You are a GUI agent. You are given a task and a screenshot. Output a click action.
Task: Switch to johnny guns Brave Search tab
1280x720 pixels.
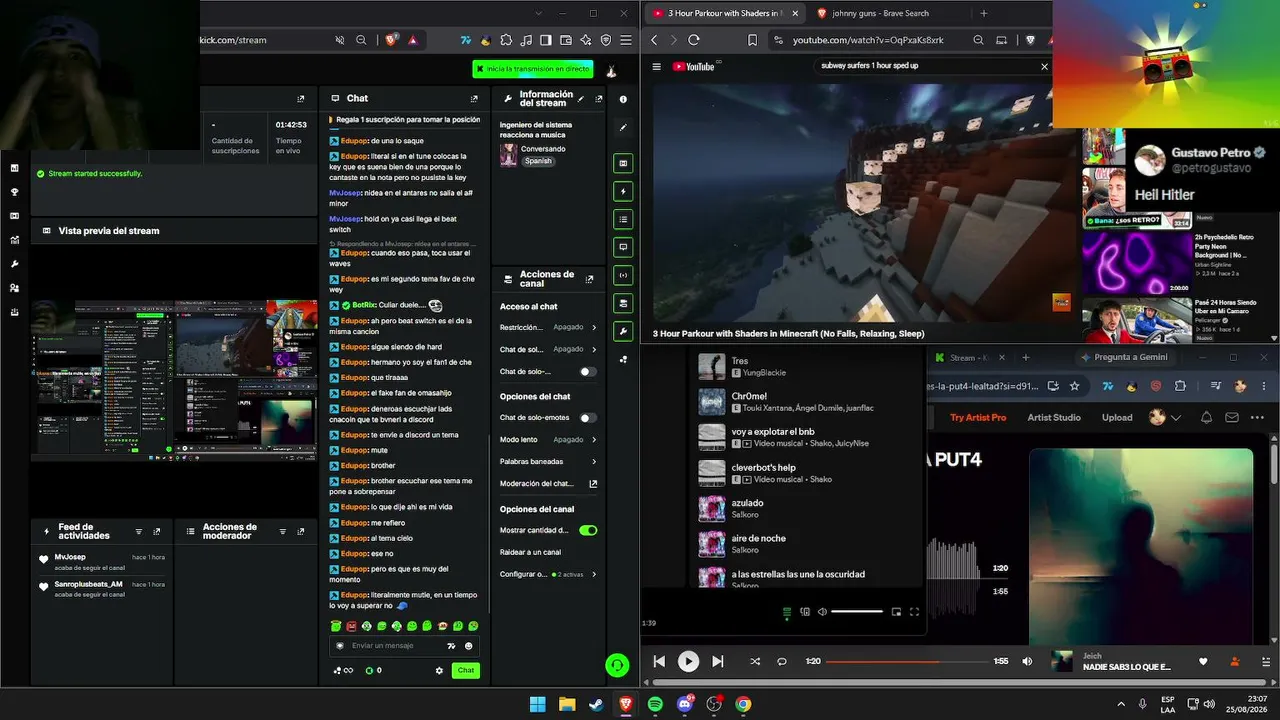880,13
